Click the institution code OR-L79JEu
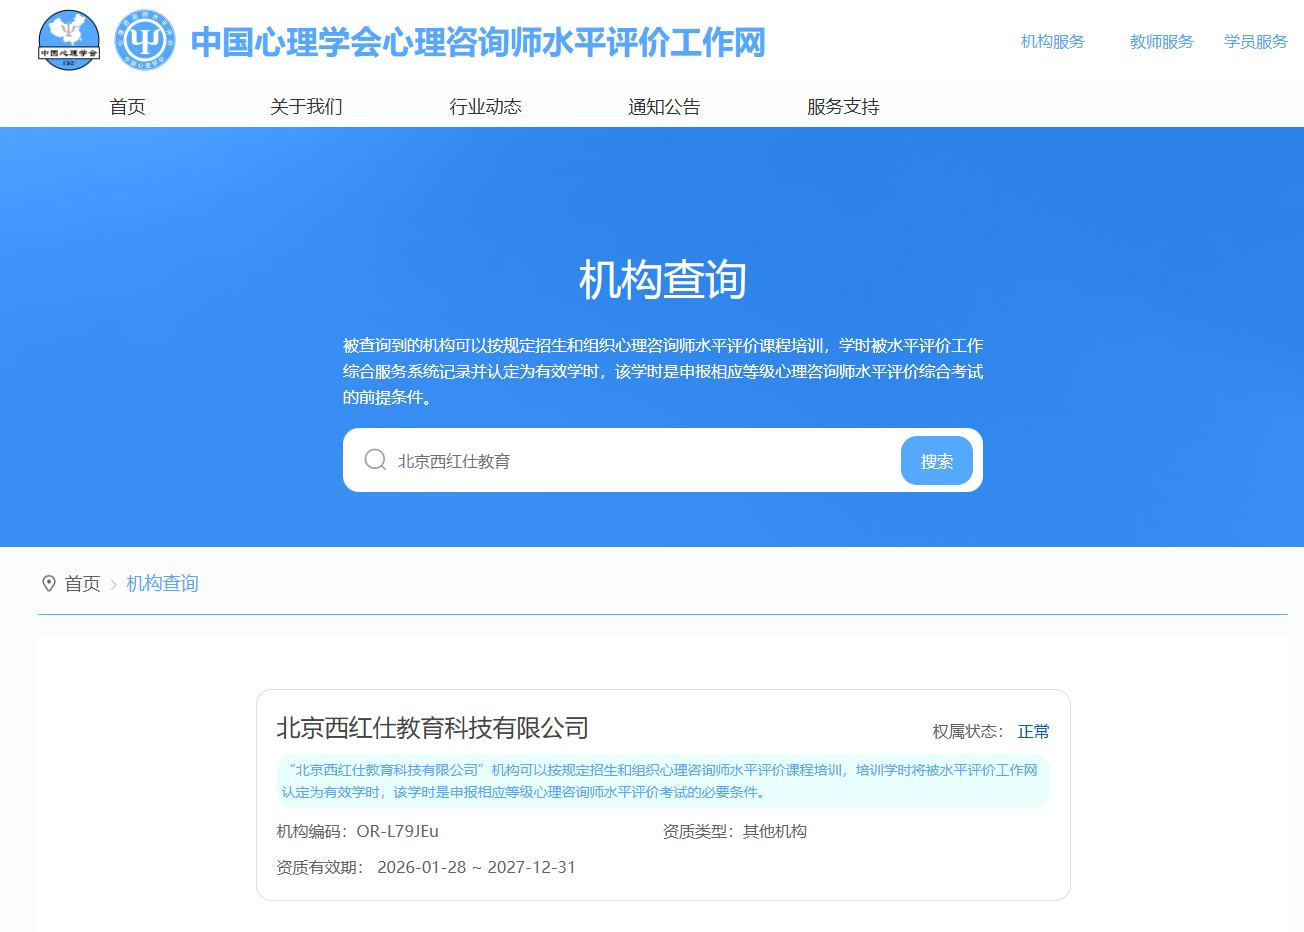This screenshot has width=1304, height=932. point(397,832)
